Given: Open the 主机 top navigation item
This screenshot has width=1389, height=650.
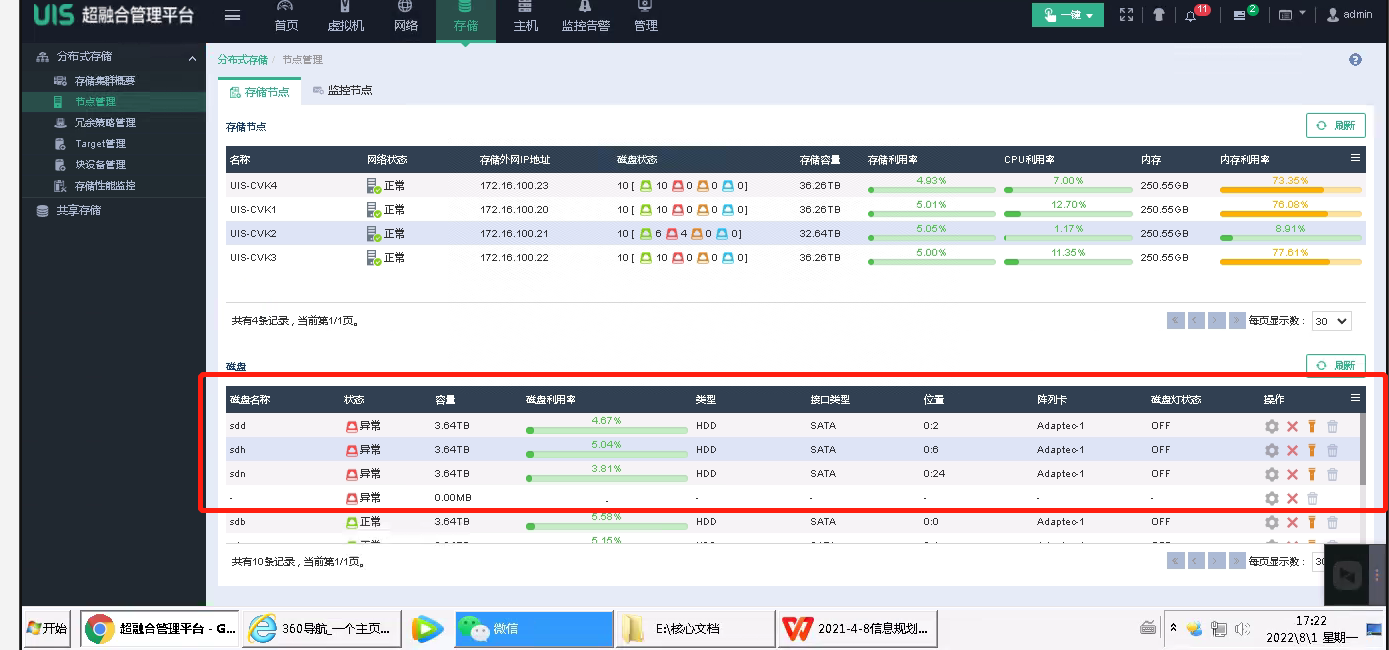Looking at the screenshot, I should point(525,17).
